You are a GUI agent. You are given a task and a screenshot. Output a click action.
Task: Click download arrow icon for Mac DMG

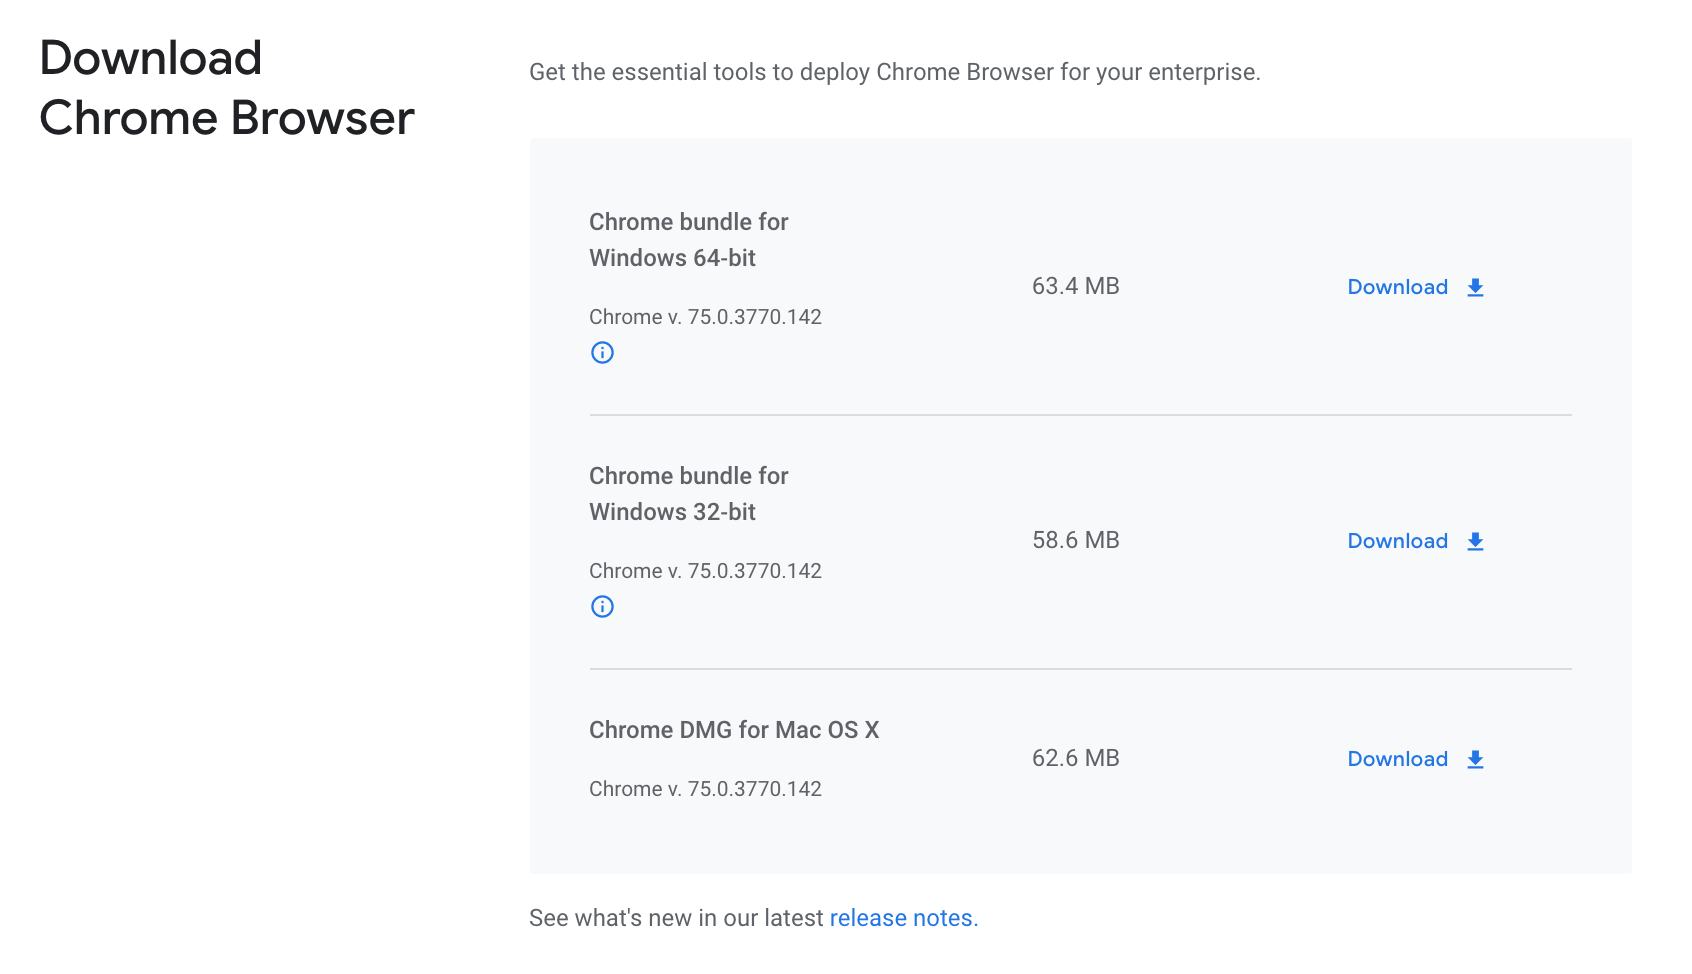point(1475,759)
